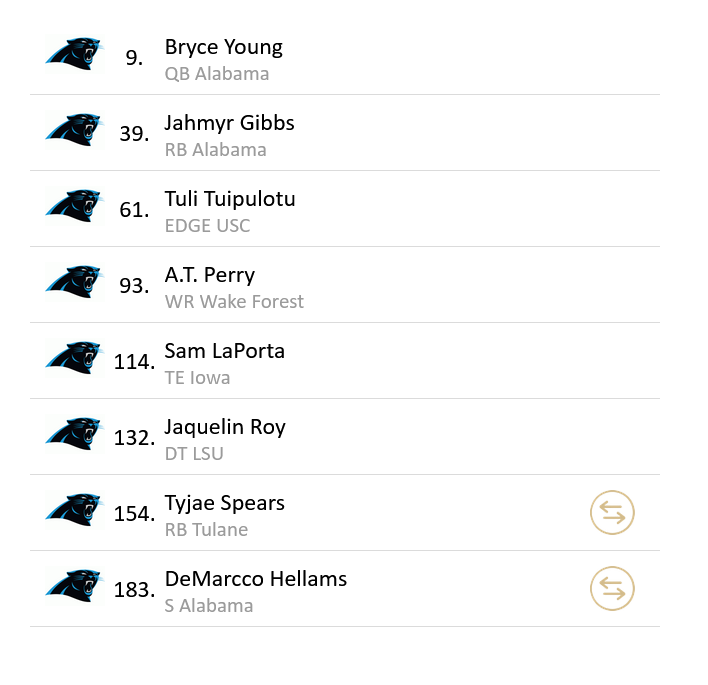Click Panthers logo next to Jahmyr Gibbs
The height and width of the screenshot is (685, 708).
74,130
